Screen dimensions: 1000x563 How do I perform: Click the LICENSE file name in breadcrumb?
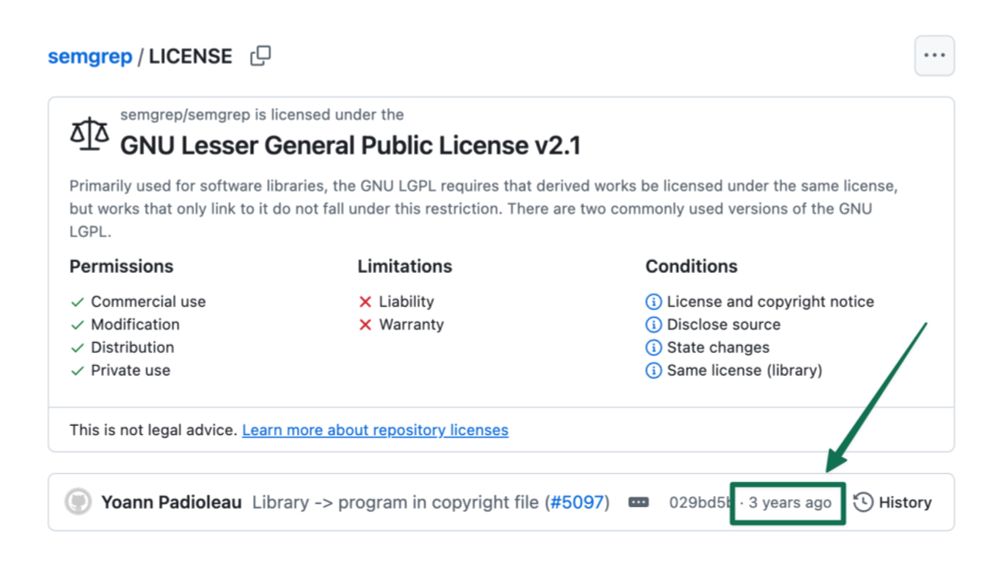(x=191, y=56)
